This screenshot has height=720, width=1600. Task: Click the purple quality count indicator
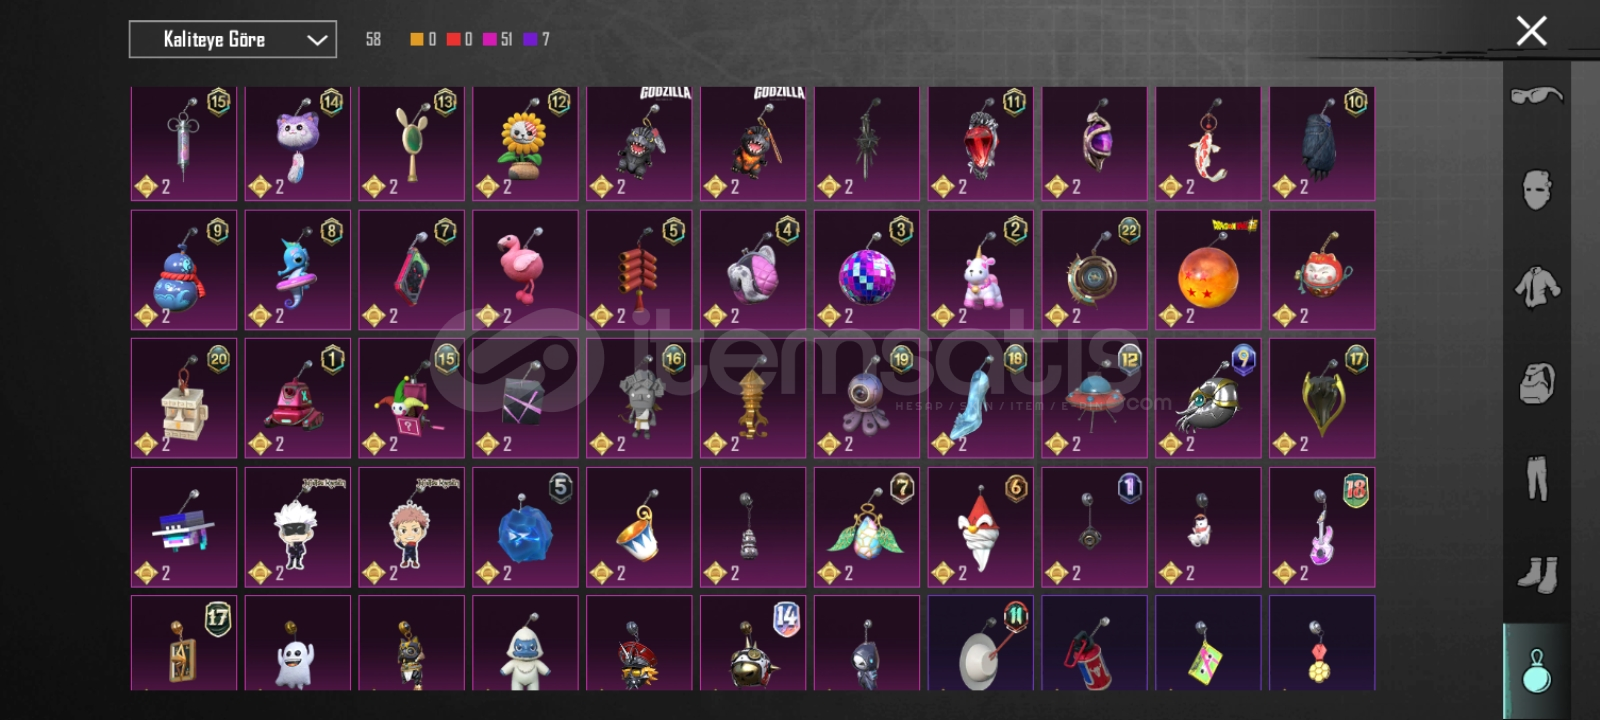coord(537,39)
